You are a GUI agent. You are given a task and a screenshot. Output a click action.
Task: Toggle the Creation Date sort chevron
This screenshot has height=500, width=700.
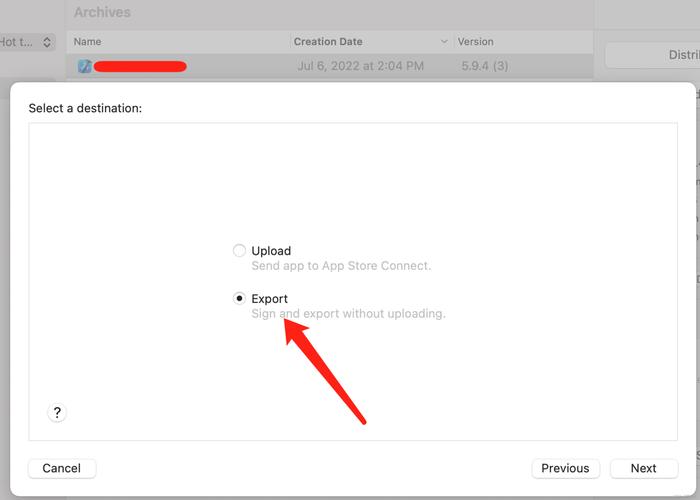click(444, 42)
